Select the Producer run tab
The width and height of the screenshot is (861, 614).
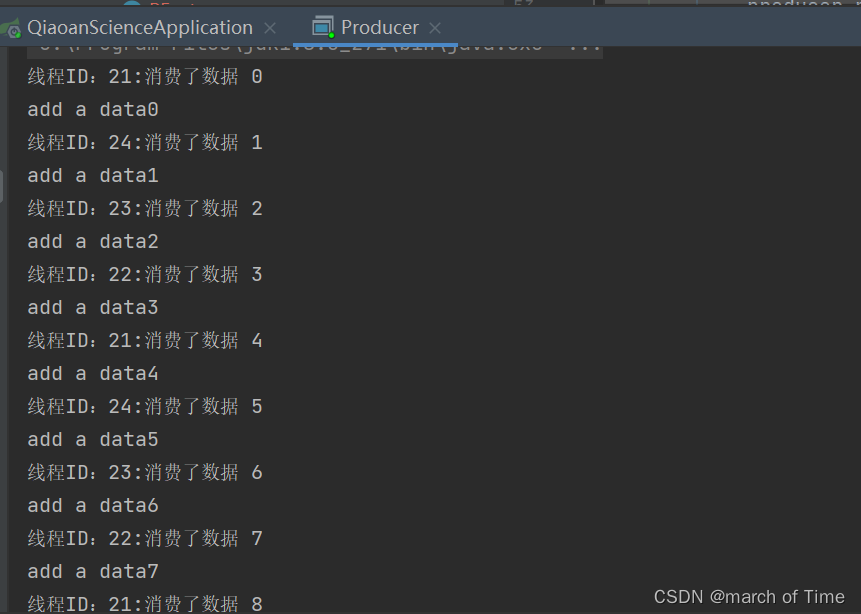click(379, 27)
